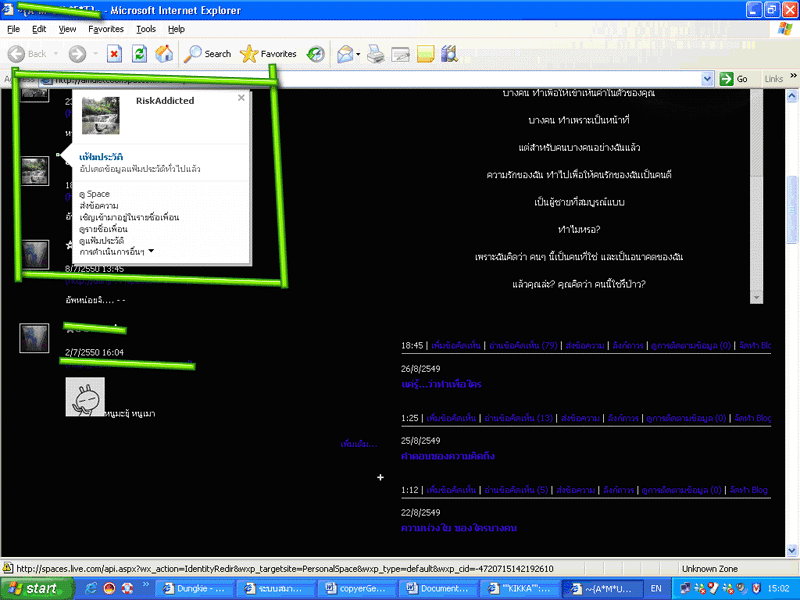The height and width of the screenshot is (600, 800).
Task: Click the Mail envelope toolbar icon
Action: coord(345,54)
